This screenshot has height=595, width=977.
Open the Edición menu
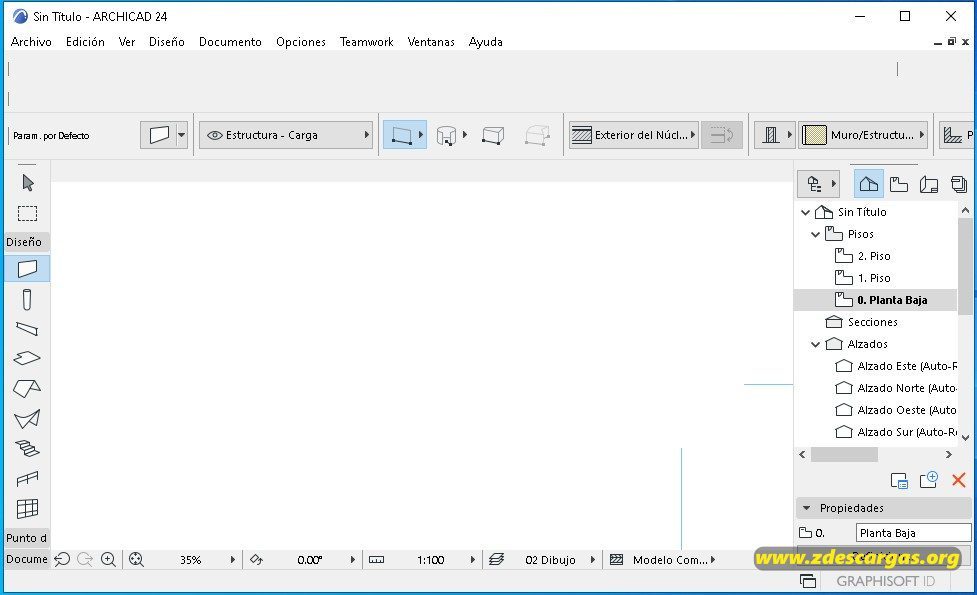(85, 42)
